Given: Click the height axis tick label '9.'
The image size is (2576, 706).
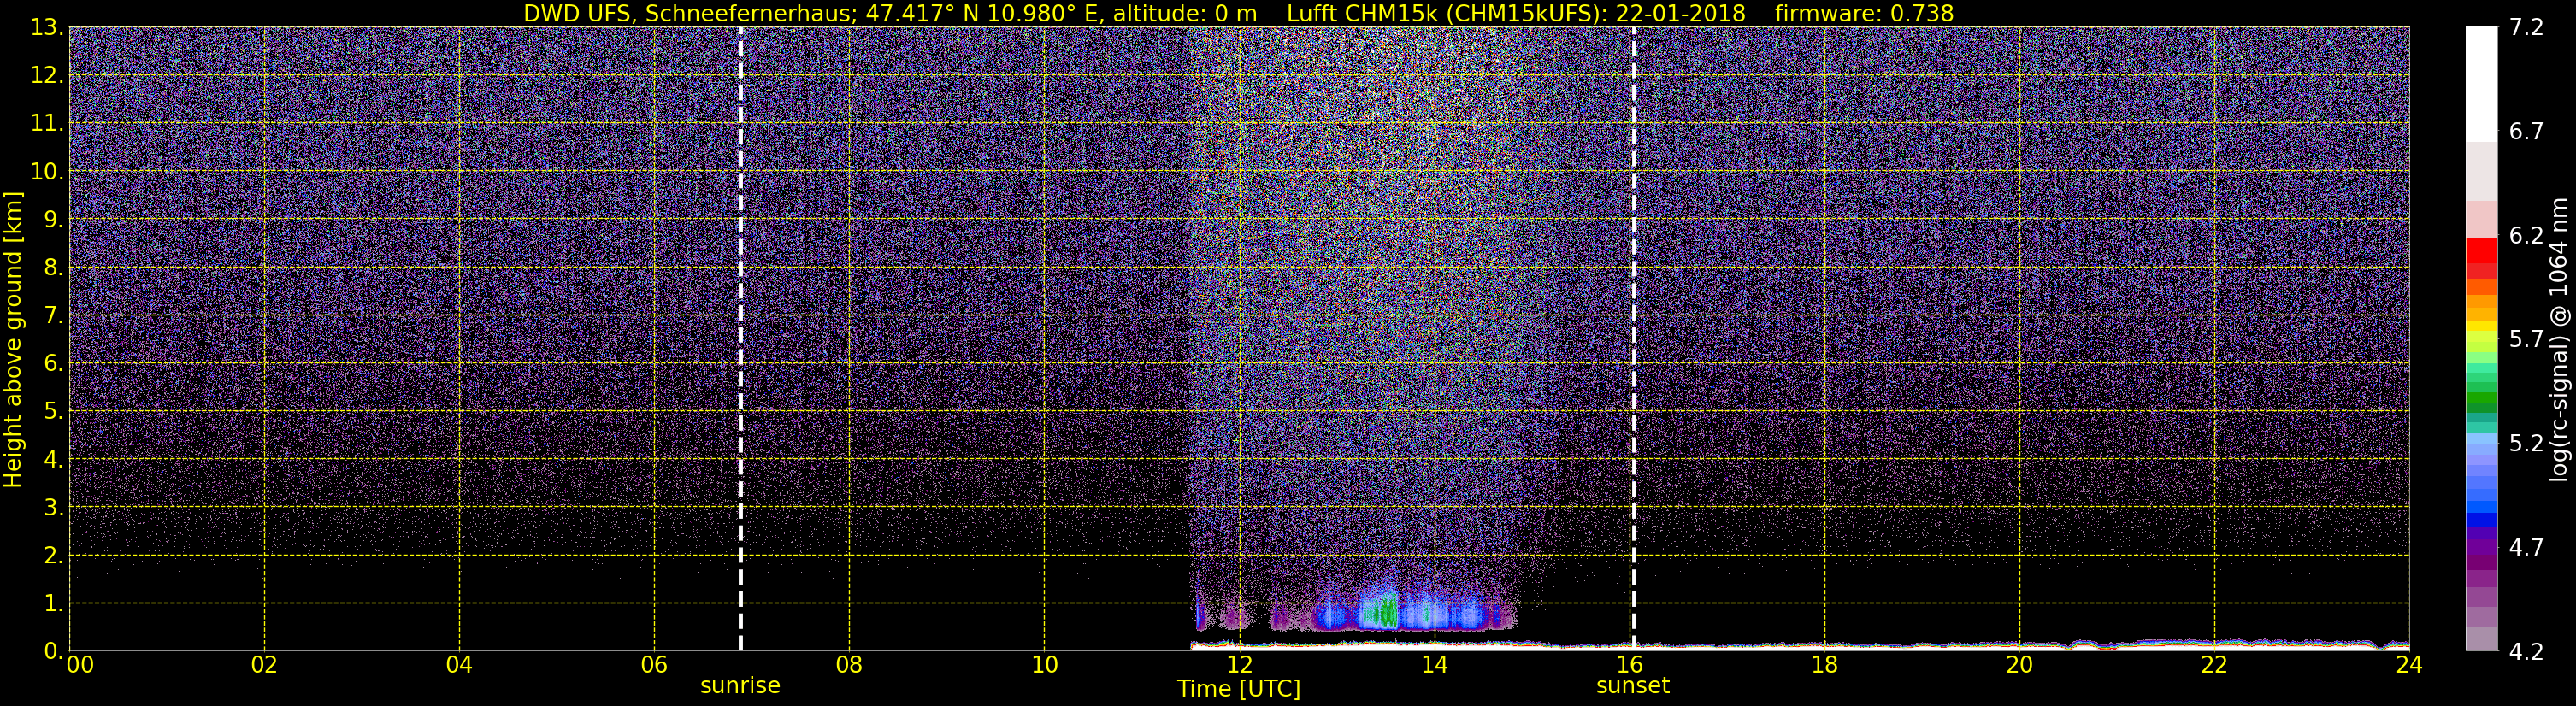Looking at the screenshot, I should (x=53, y=220).
